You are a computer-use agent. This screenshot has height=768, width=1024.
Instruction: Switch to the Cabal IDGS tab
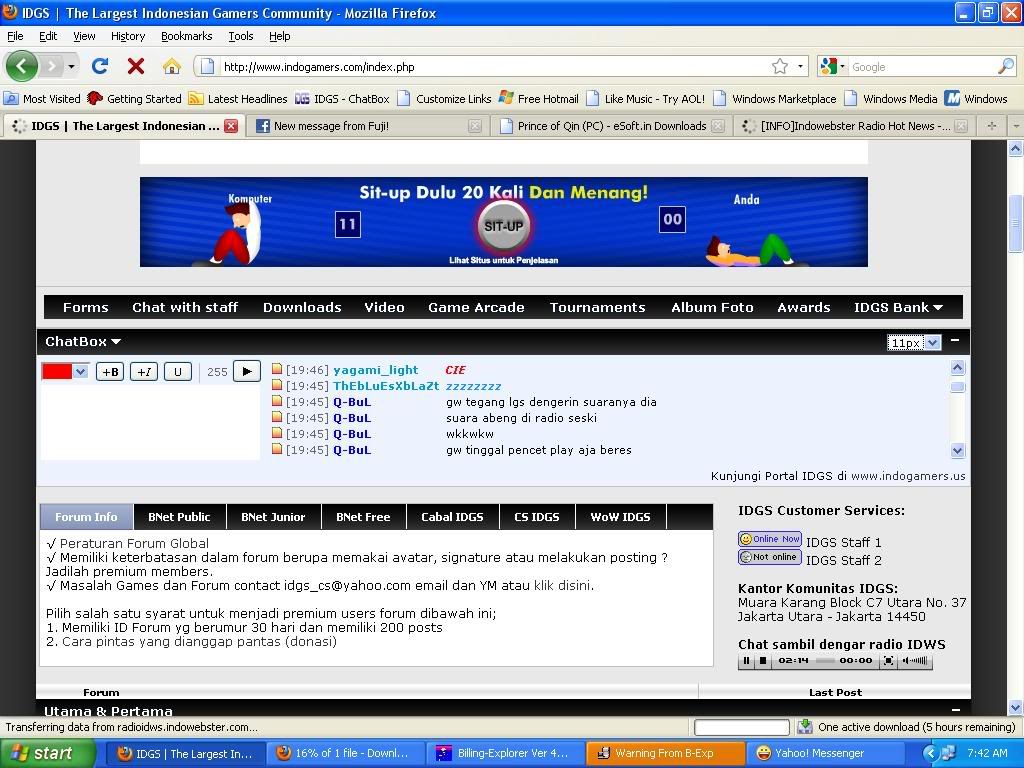pos(453,517)
